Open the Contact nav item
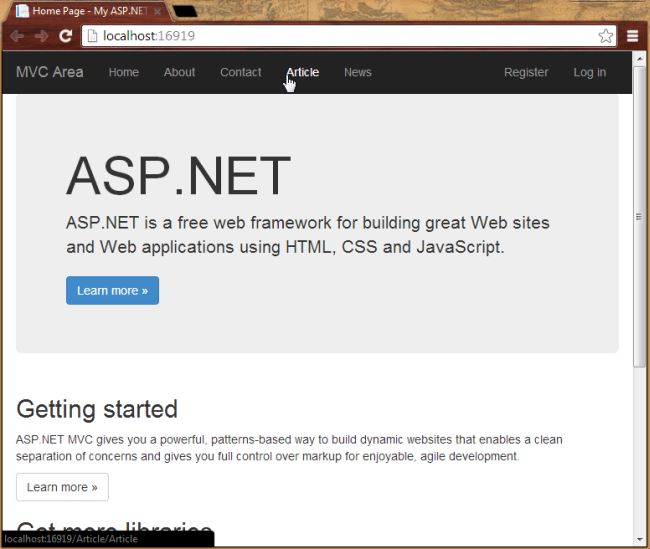The width and height of the screenshot is (650, 549). [x=241, y=72]
